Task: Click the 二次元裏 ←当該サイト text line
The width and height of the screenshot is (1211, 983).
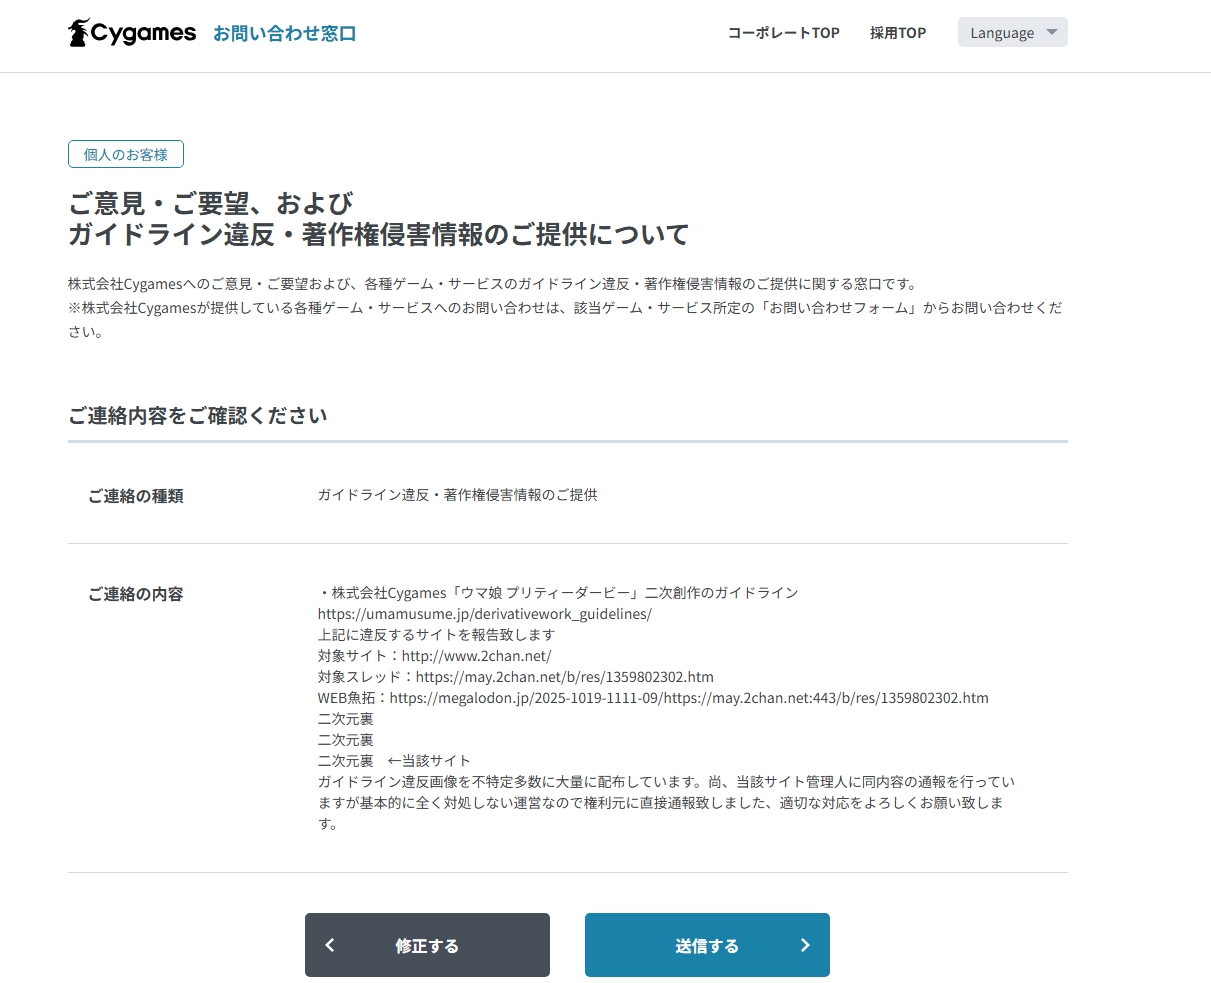Action: (394, 761)
